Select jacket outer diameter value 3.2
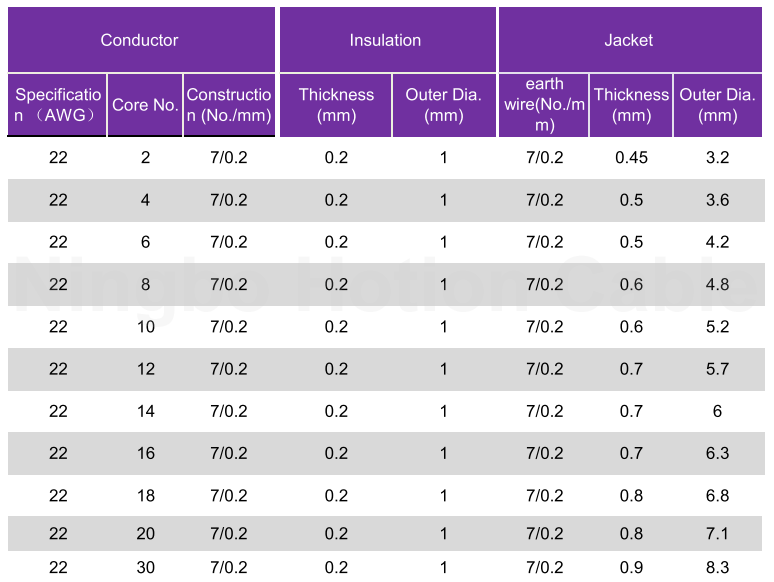This screenshot has height=582, width=774. tap(717, 157)
